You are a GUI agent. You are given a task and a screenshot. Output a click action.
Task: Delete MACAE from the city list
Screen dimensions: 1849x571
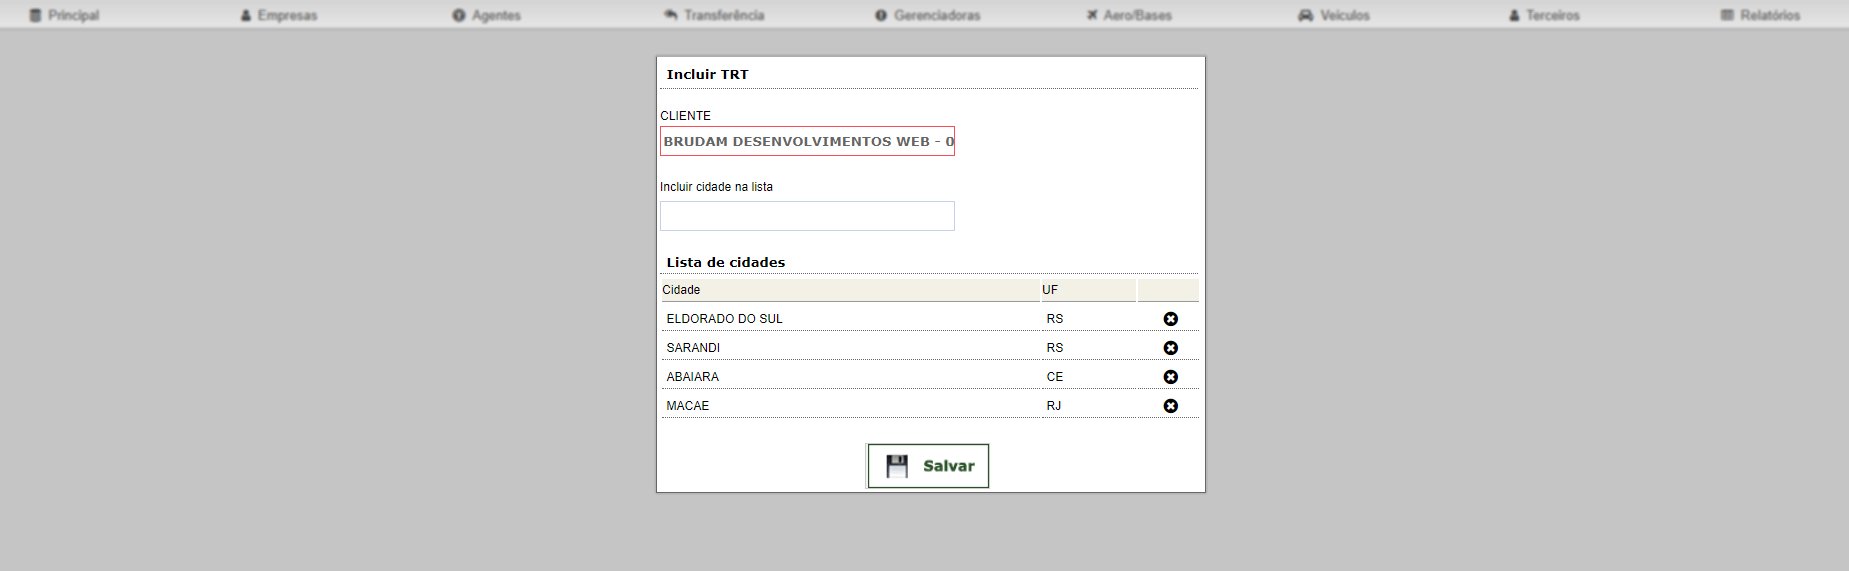(1170, 406)
